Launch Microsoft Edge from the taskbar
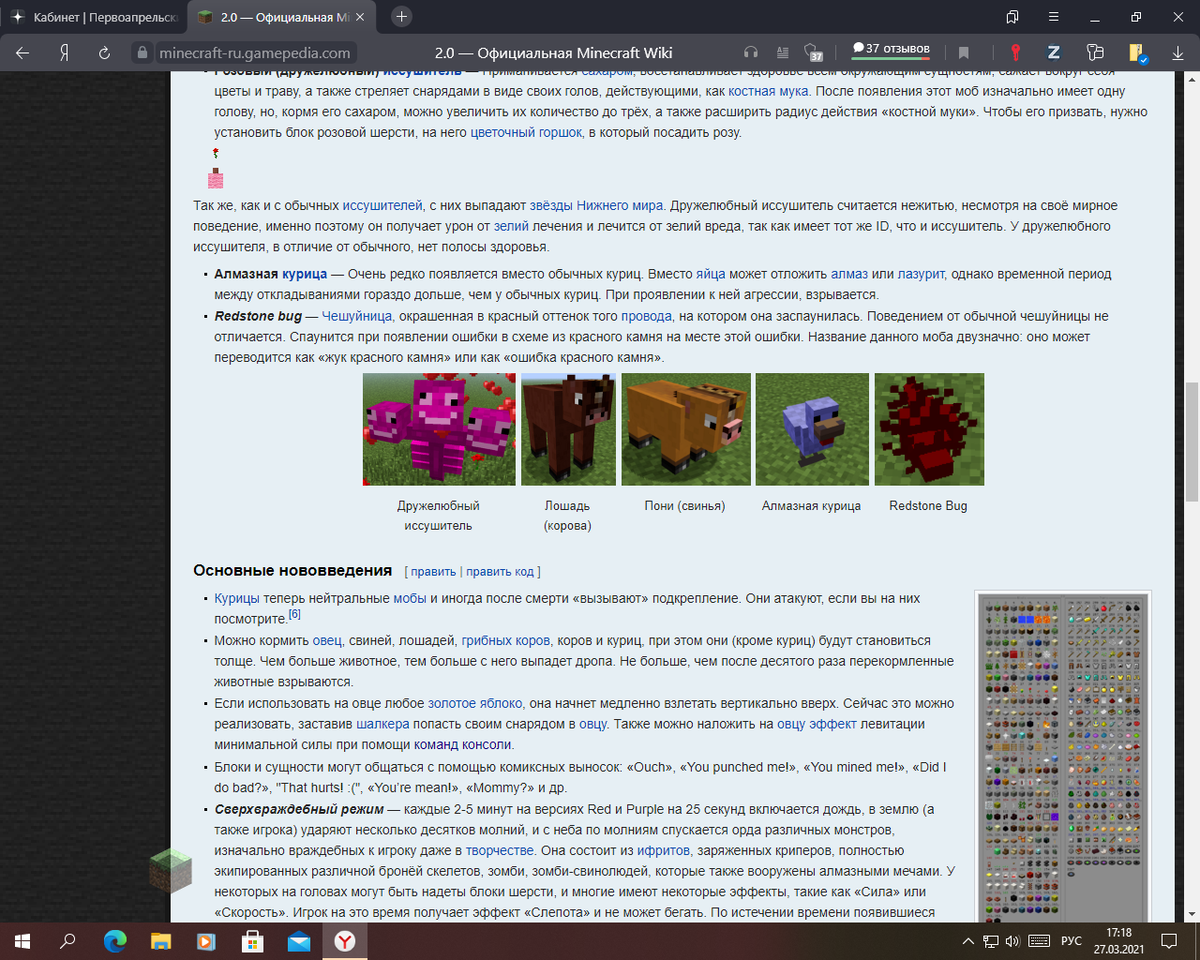Viewport: 1200px width, 960px height. pyautogui.click(x=116, y=940)
